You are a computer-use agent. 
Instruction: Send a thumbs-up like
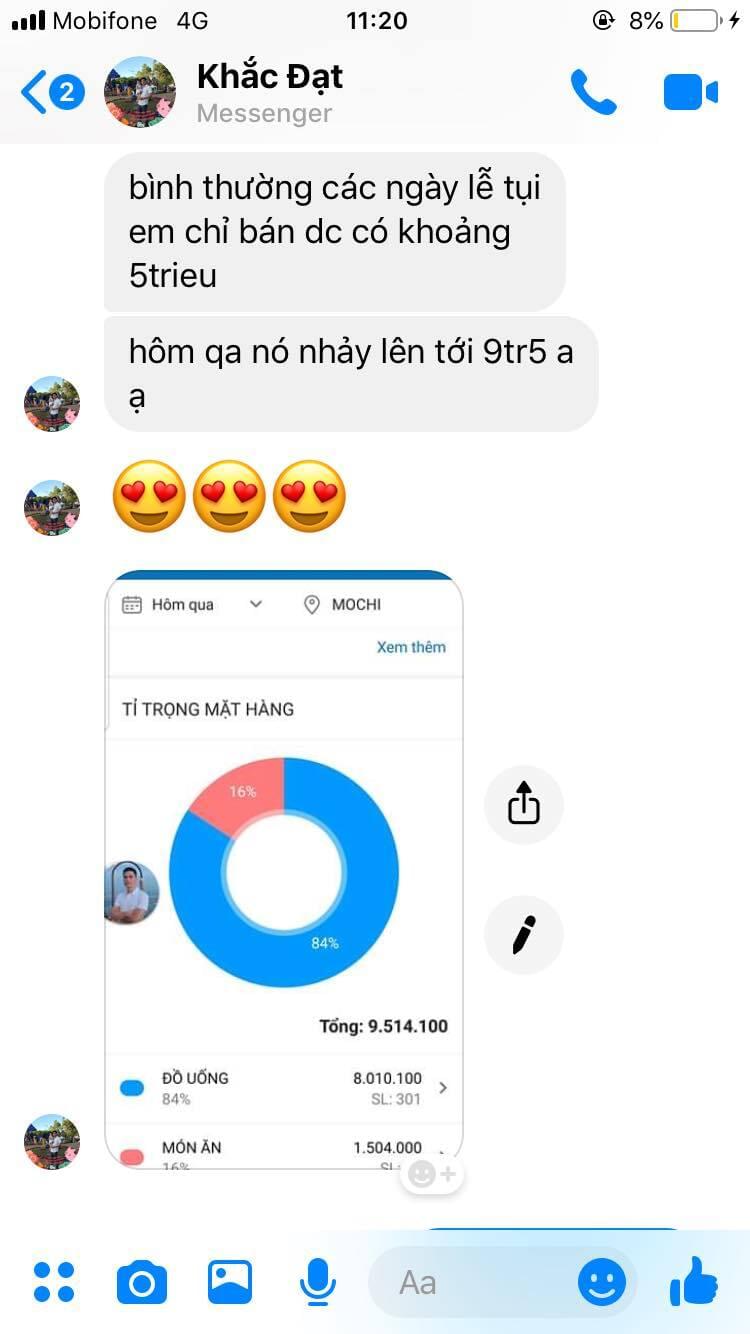[x=694, y=1281]
